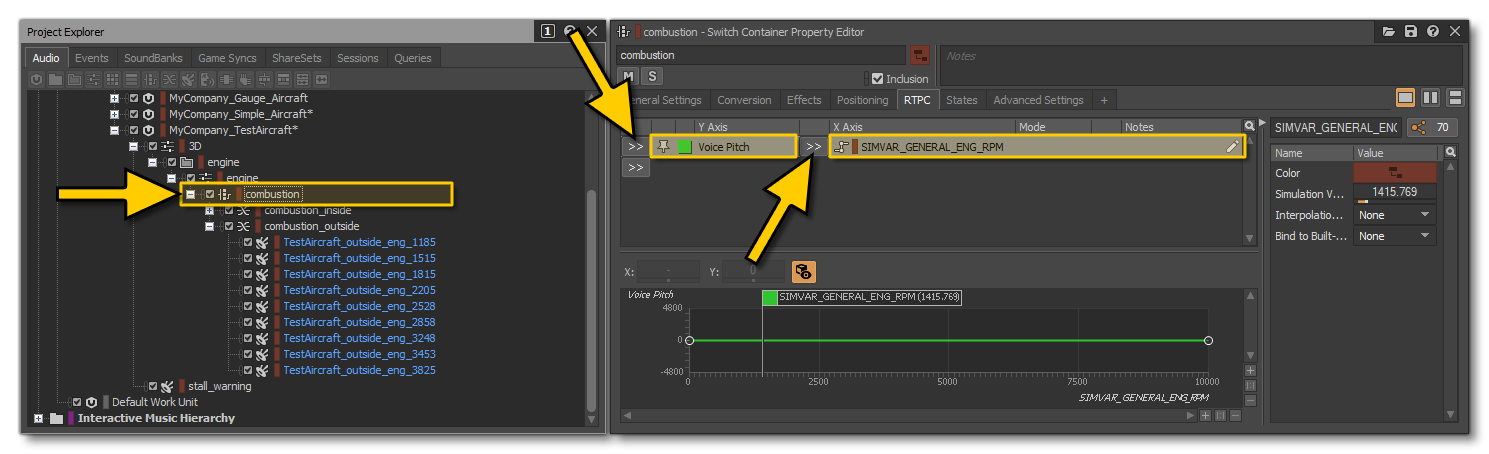This screenshot has height=454, width=1489.
Task: Expand Interactive Music Hierarchy node
Action: tap(38, 418)
